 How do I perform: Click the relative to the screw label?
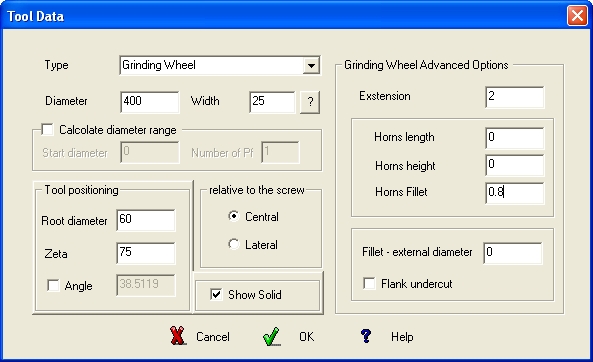(x=257, y=190)
